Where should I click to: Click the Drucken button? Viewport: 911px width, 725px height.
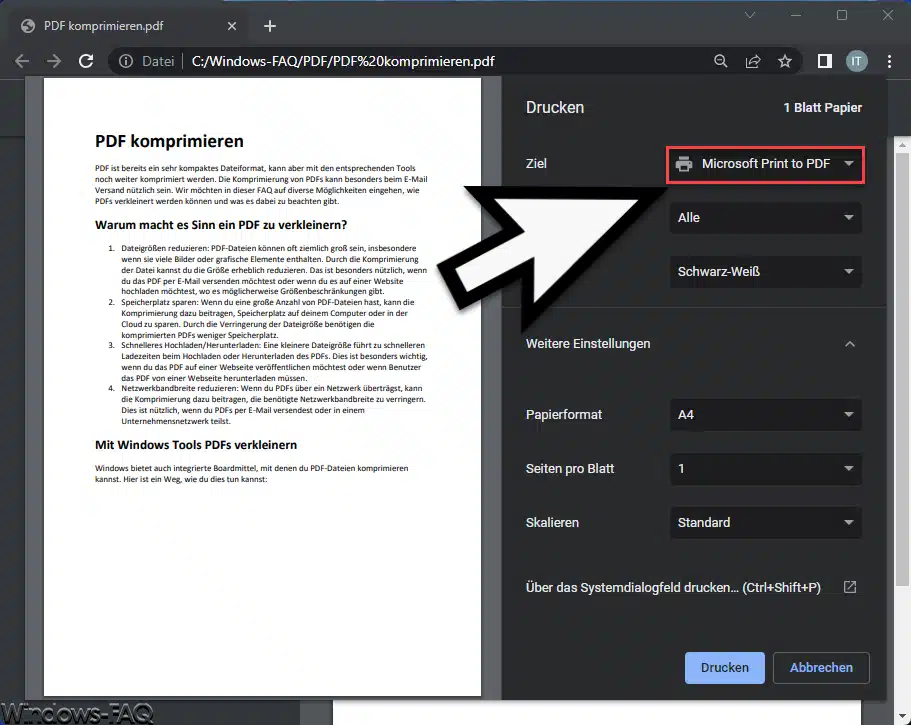tap(725, 668)
